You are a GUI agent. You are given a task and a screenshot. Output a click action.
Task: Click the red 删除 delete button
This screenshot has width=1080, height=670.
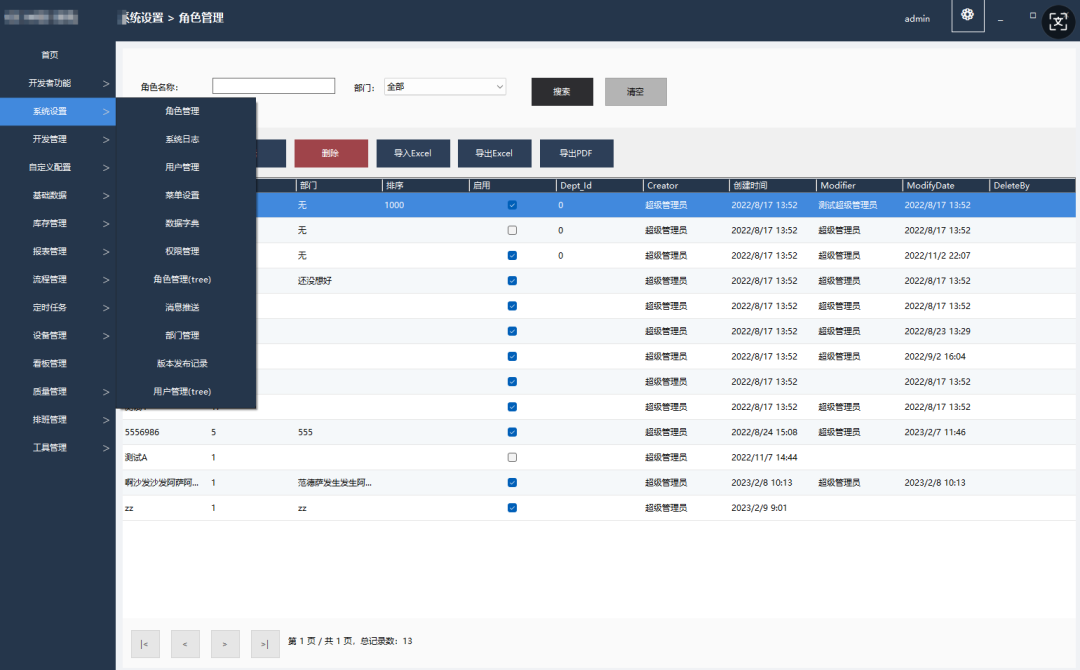coord(331,153)
